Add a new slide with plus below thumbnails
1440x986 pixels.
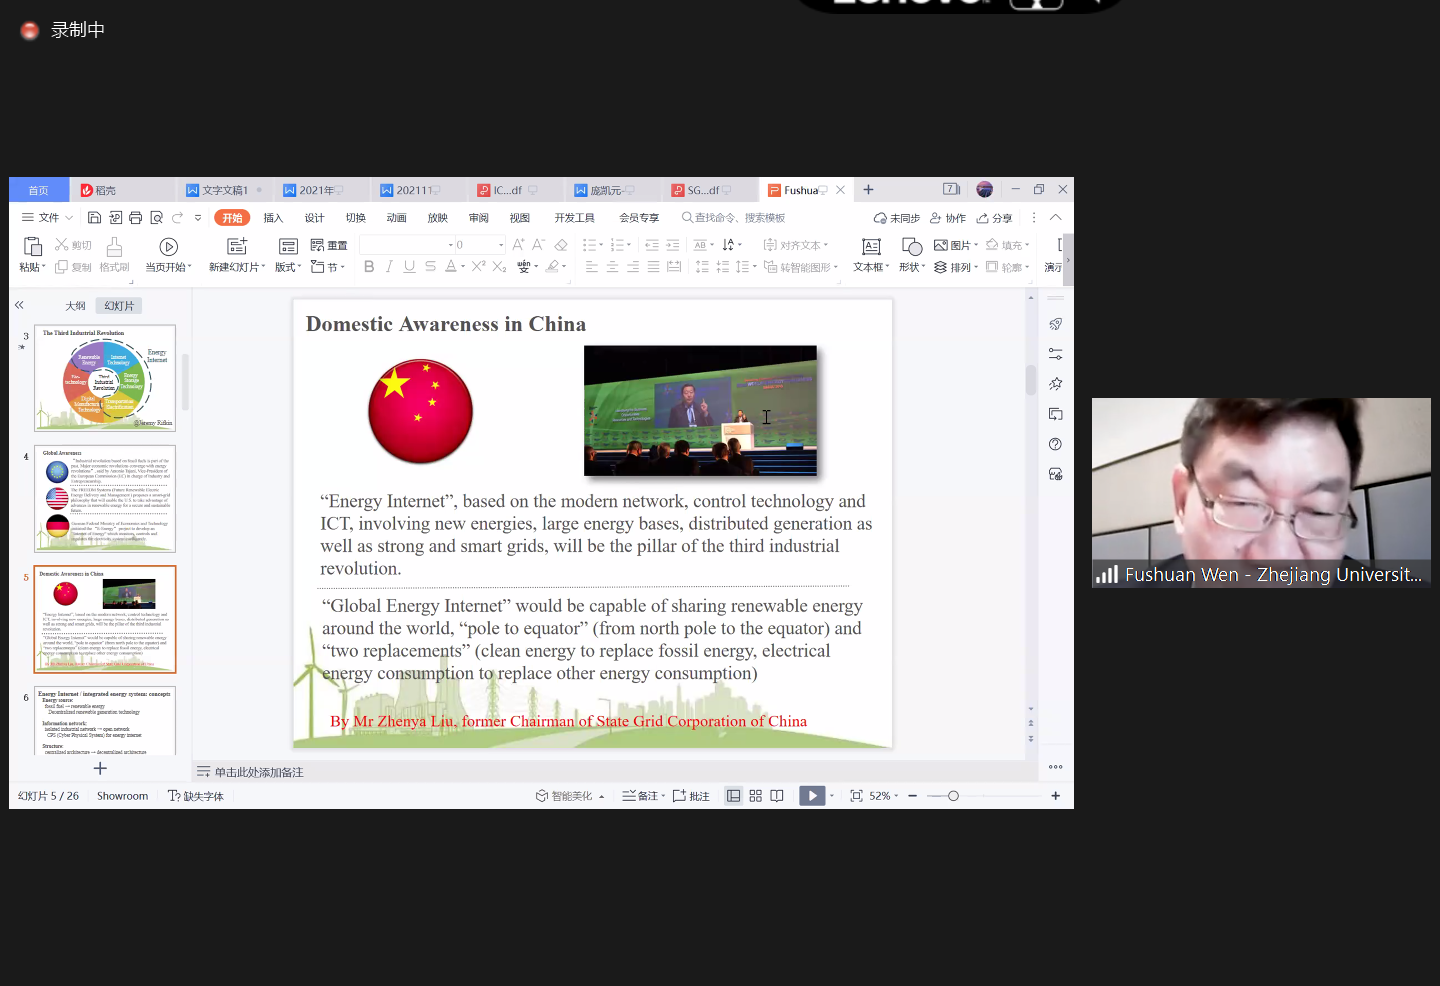[x=100, y=768]
